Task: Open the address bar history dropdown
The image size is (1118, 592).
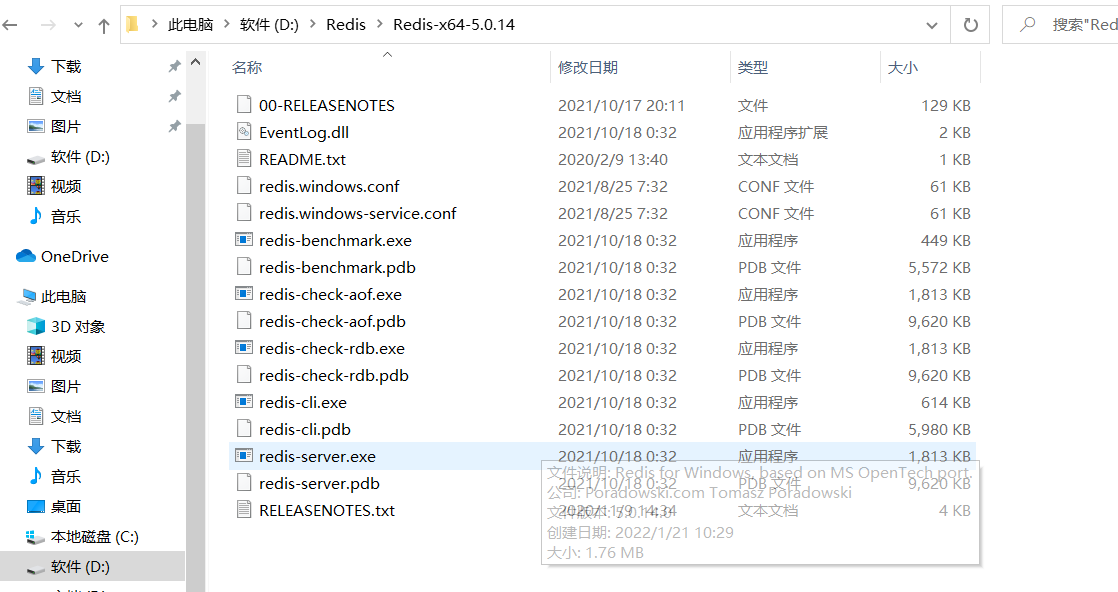Action: click(x=931, y=24)
